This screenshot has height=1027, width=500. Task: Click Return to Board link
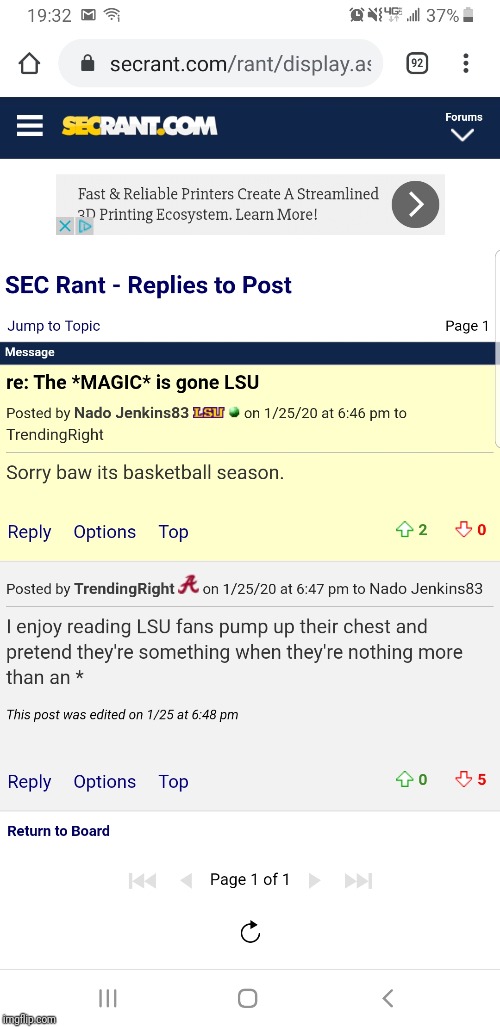(58, 831)
